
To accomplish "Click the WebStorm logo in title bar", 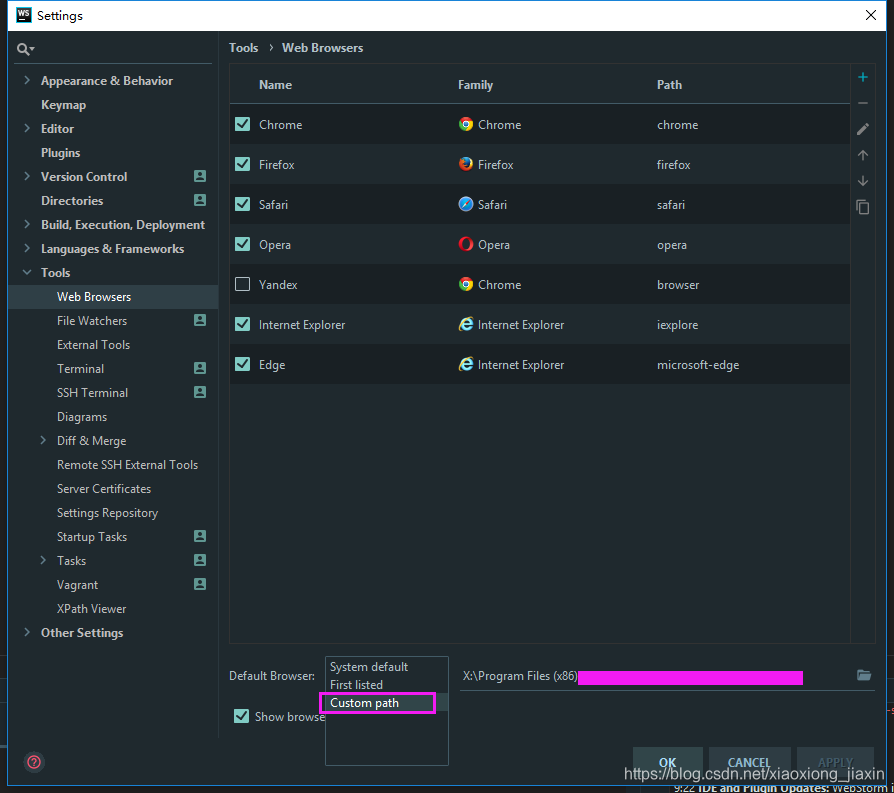I will [x=24, y=15].
